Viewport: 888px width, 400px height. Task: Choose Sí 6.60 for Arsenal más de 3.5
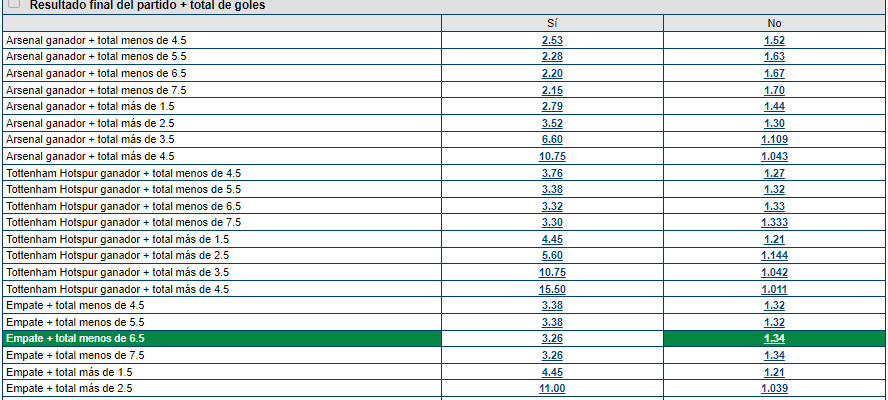tap(552, 139)
